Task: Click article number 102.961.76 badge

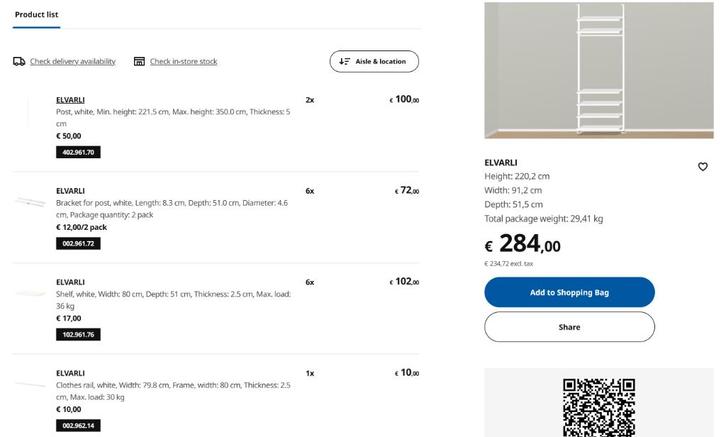Action: click(x=78, y=334)
